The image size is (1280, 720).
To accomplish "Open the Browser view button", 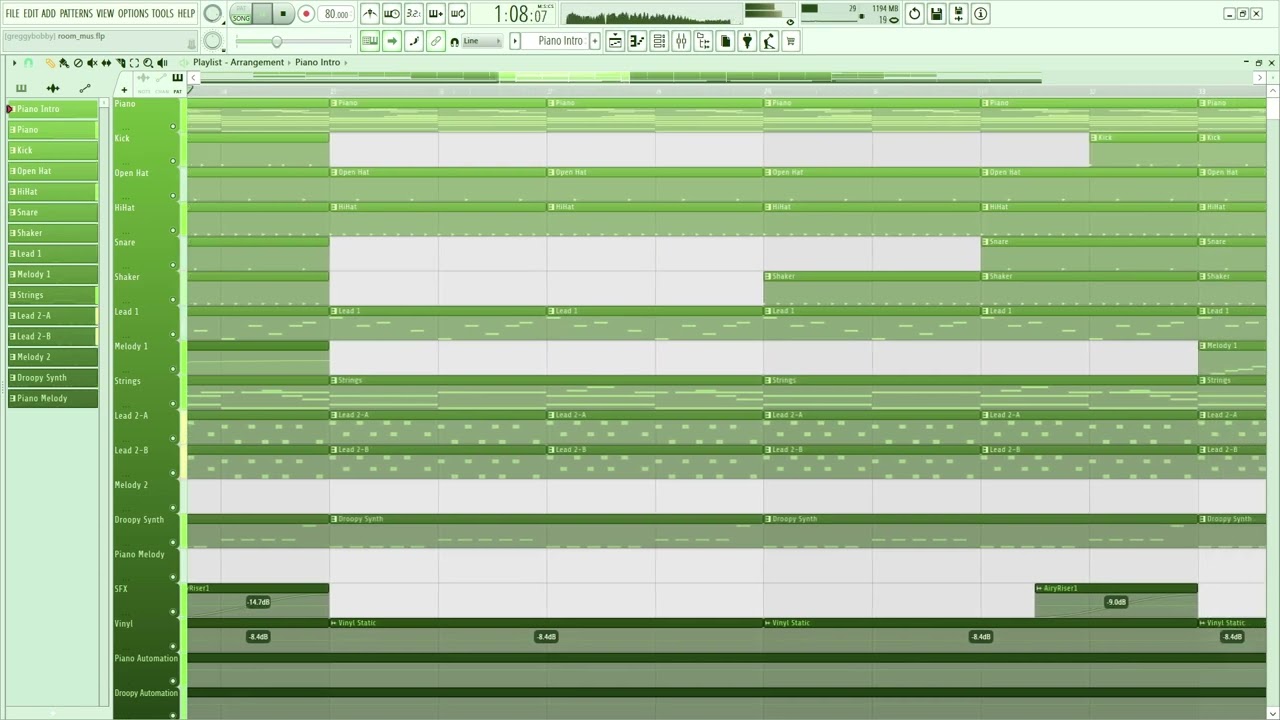I will [703, 41].
